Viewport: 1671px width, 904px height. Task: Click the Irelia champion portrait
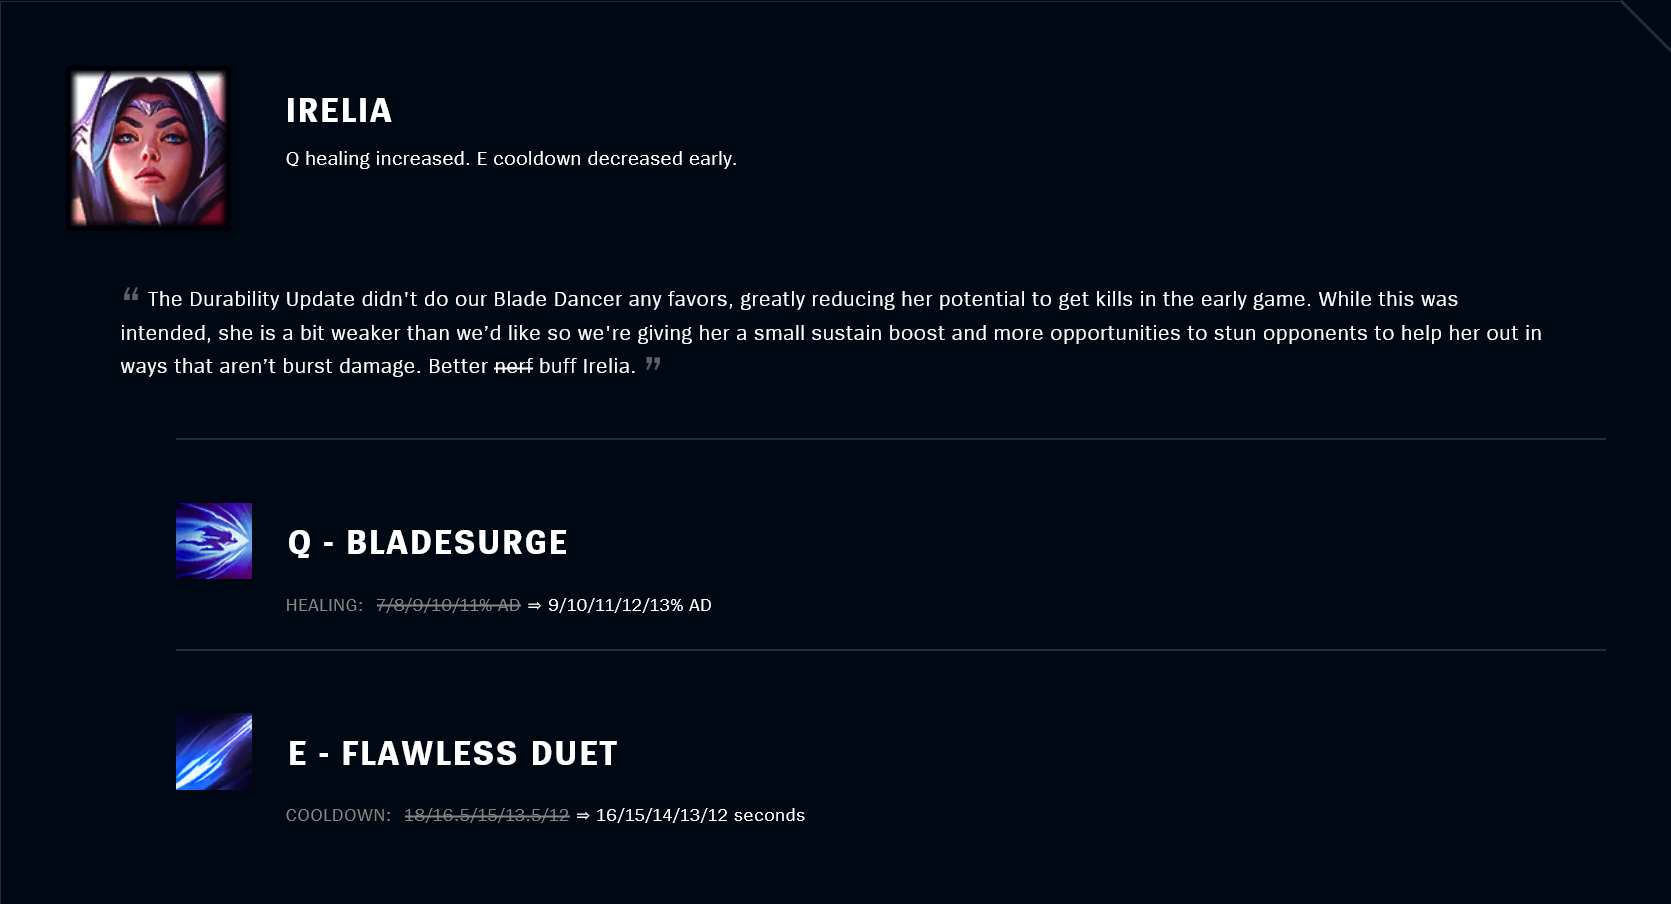coord(148,149)
